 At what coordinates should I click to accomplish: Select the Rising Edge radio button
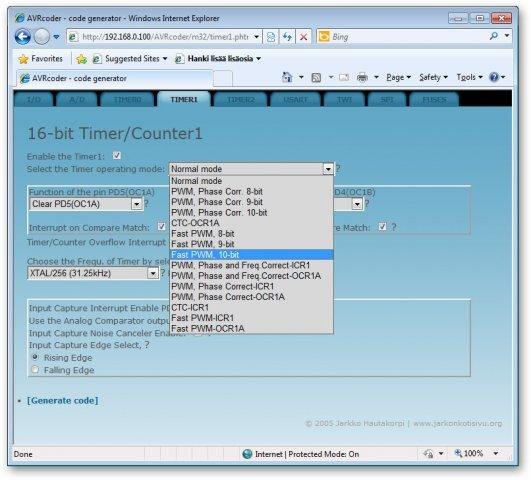pos(35,357)
